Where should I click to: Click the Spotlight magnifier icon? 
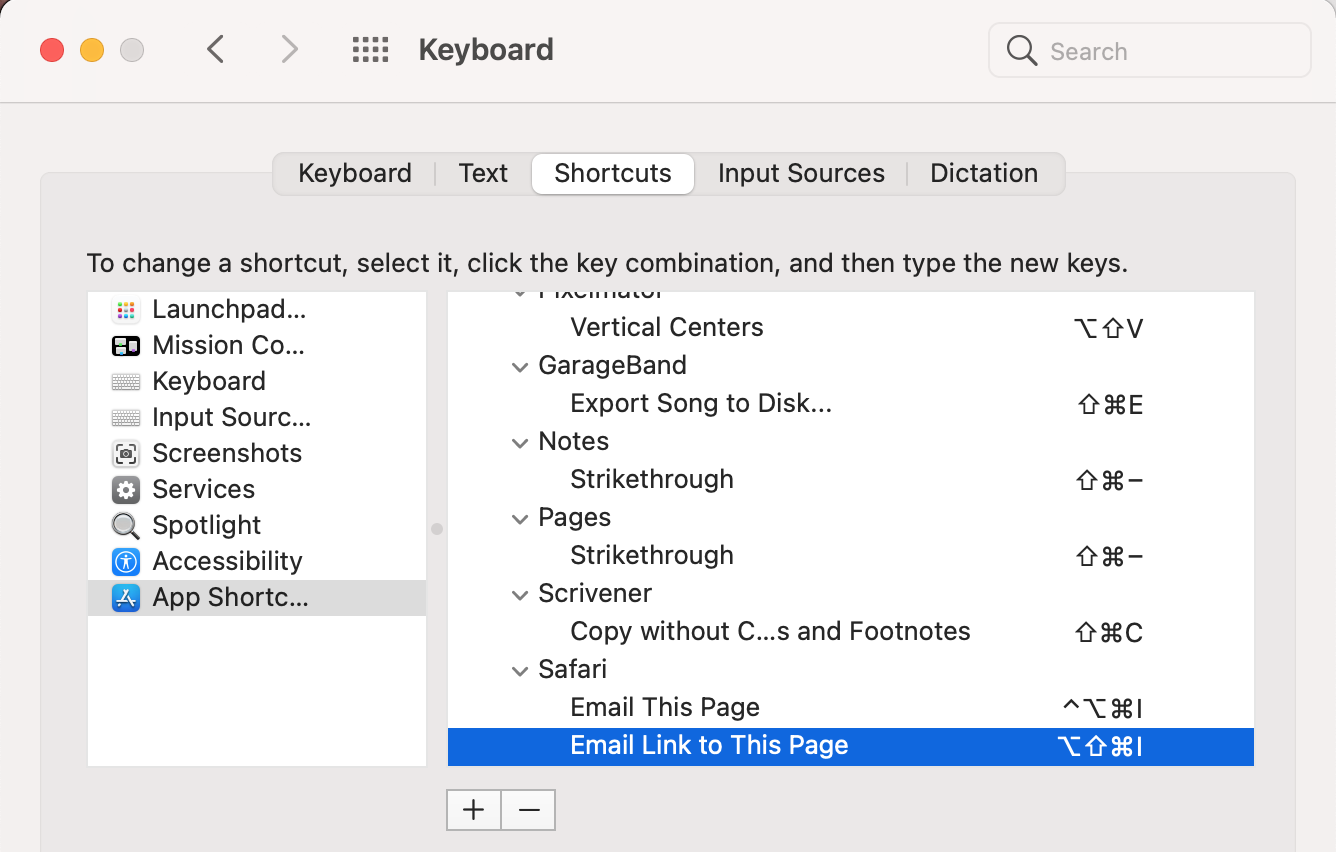pos(126,526)
